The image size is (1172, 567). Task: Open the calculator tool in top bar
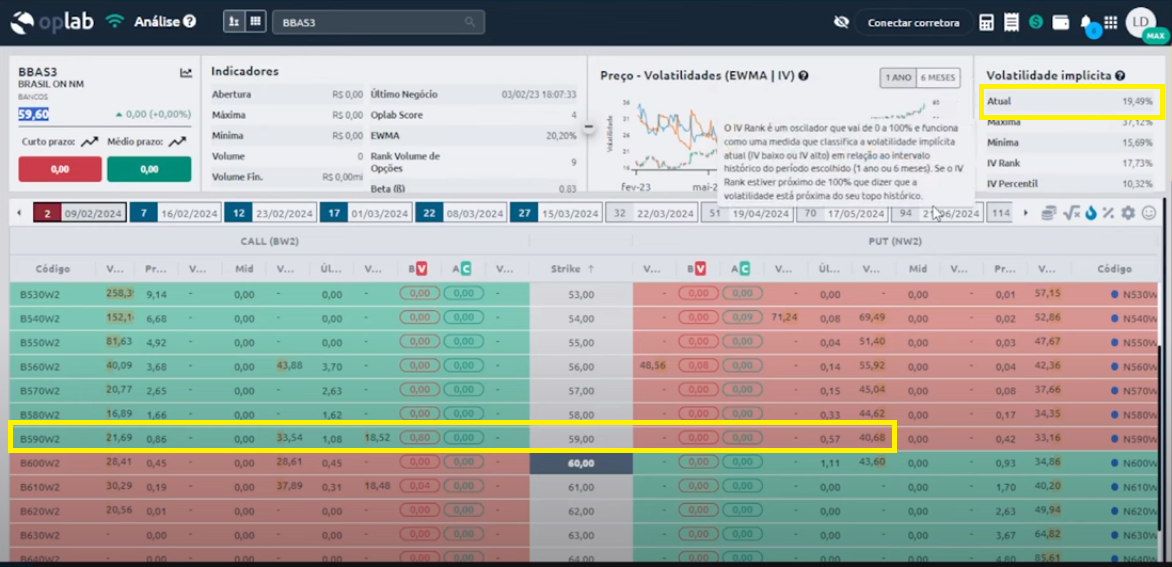[x=986, y=22]
